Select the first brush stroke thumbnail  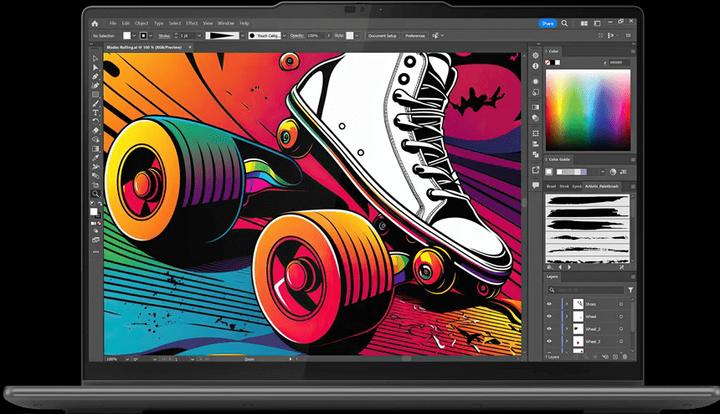(587, 200)
